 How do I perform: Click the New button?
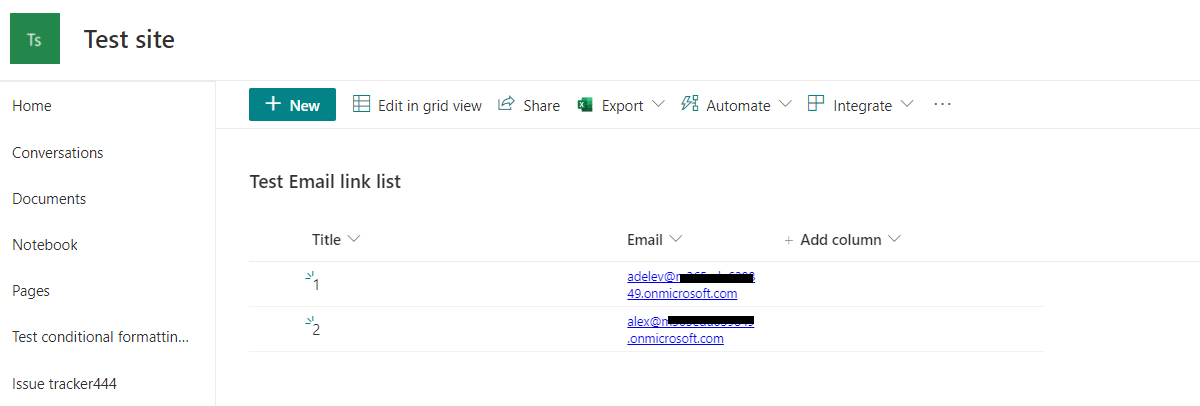pos(292,105)
